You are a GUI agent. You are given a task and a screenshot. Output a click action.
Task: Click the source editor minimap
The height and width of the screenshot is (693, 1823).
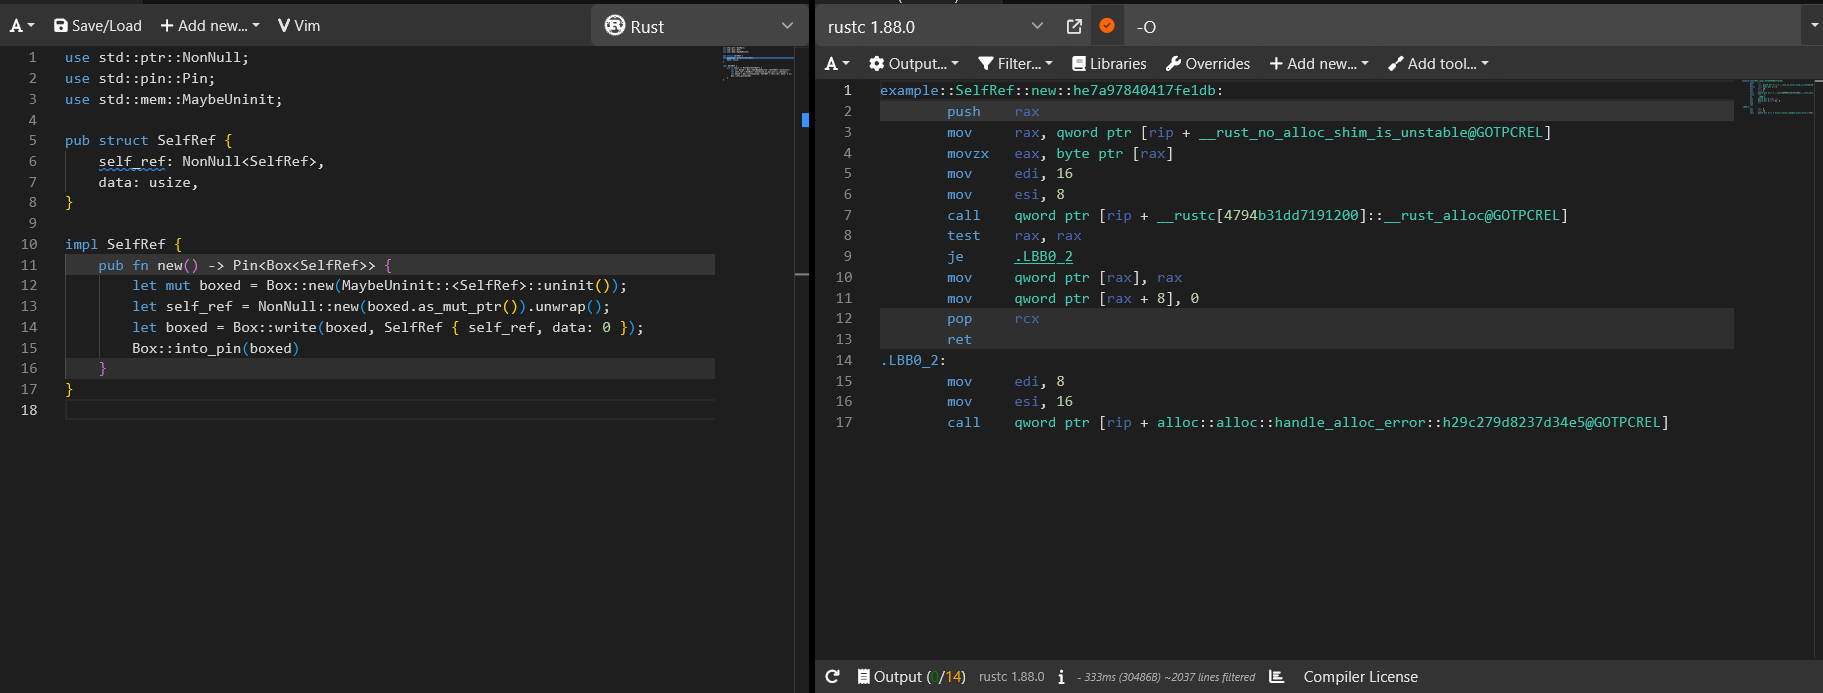[x=758, y=62]
